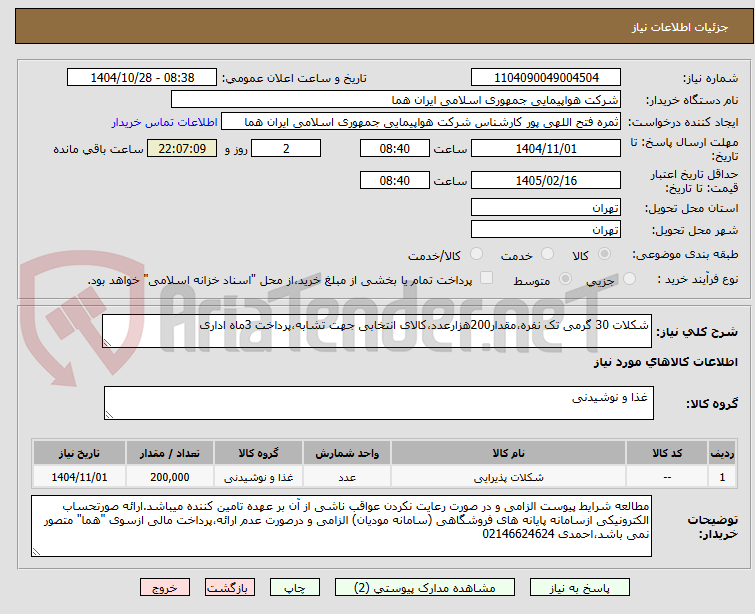Click the price validity time 08:40 field
This screenshot has height=614, width=755.
pos(394,181)
